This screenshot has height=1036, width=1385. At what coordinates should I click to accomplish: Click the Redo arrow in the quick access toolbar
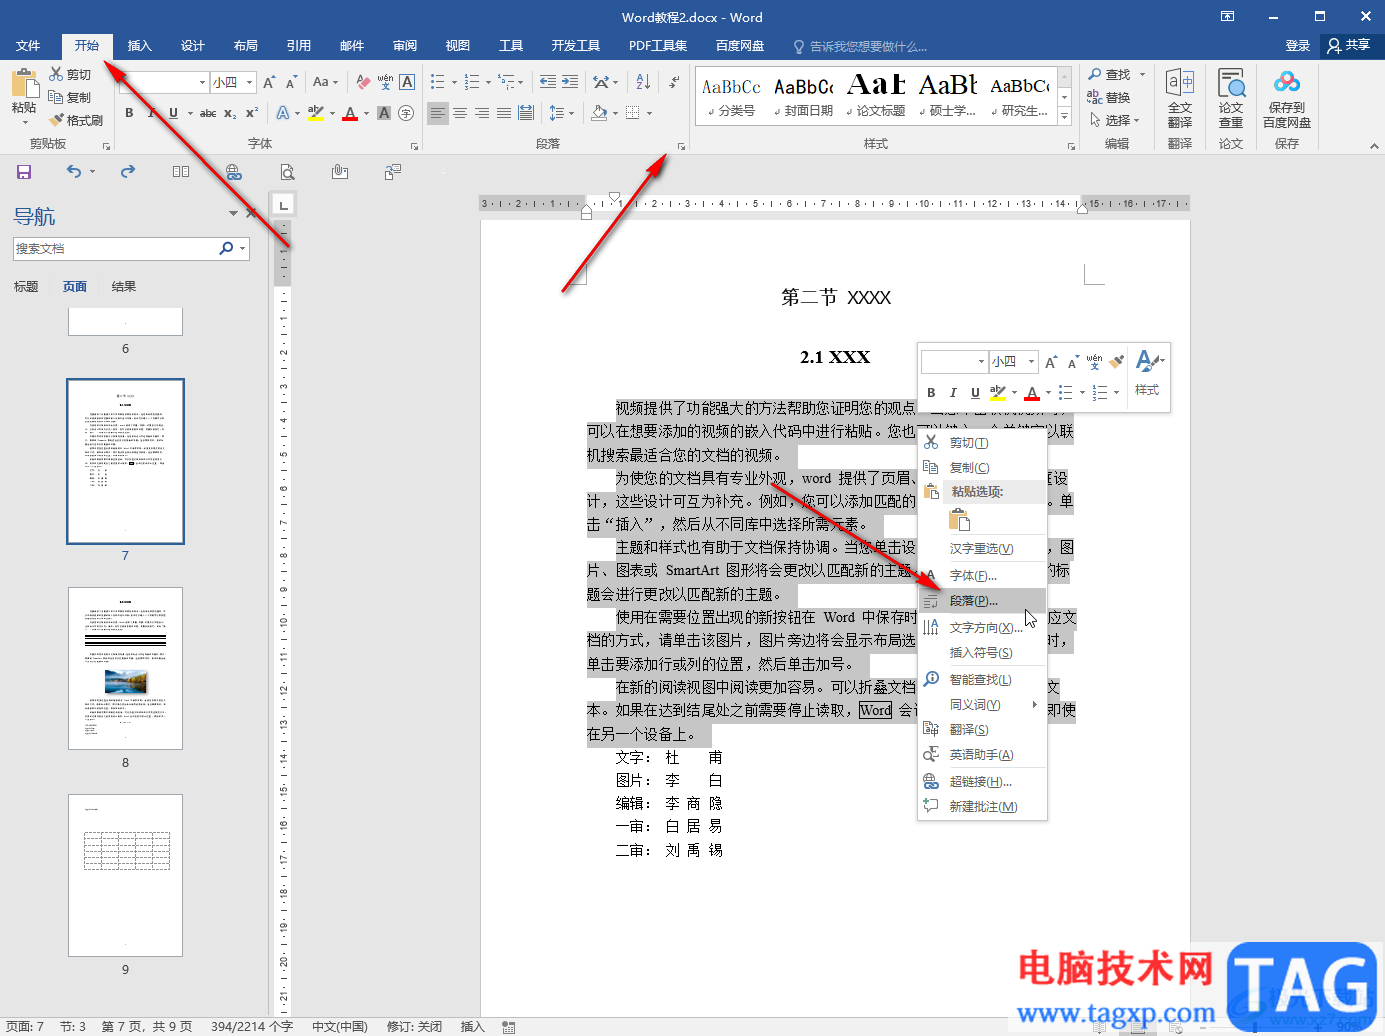click(128, 172)
